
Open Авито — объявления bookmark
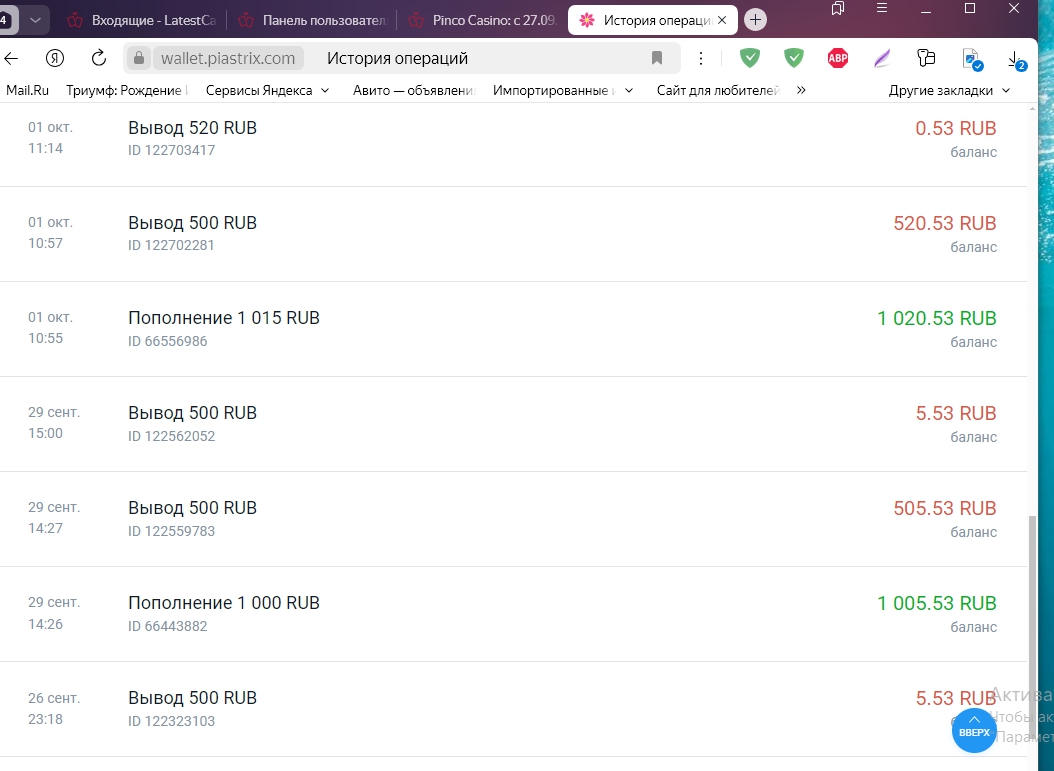coord(414,90)
